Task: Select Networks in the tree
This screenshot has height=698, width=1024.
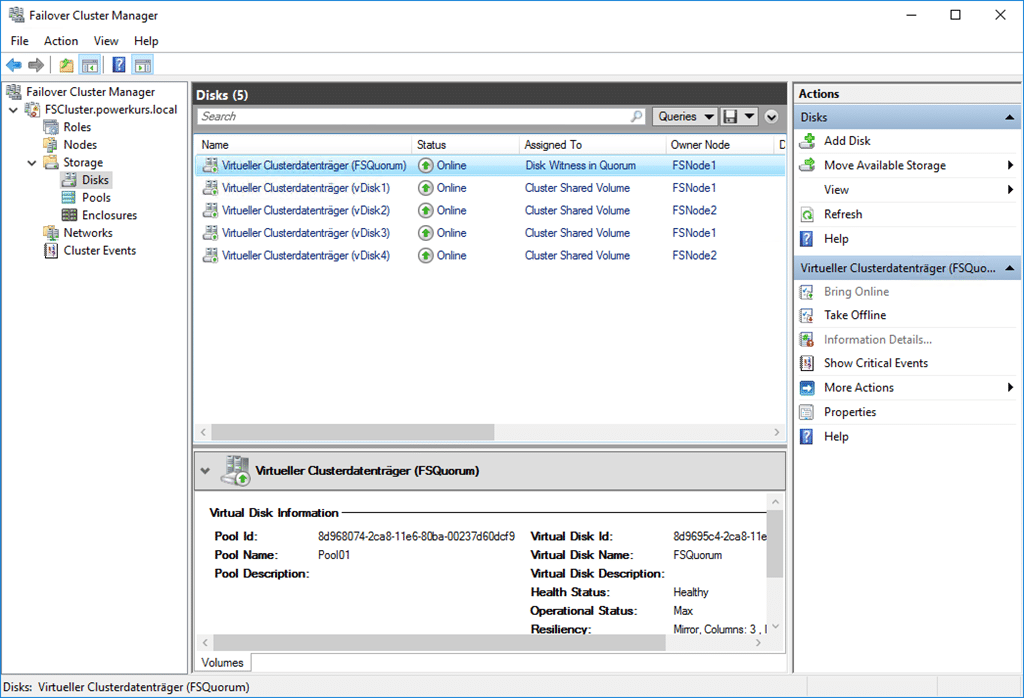Action: (88, 233)
